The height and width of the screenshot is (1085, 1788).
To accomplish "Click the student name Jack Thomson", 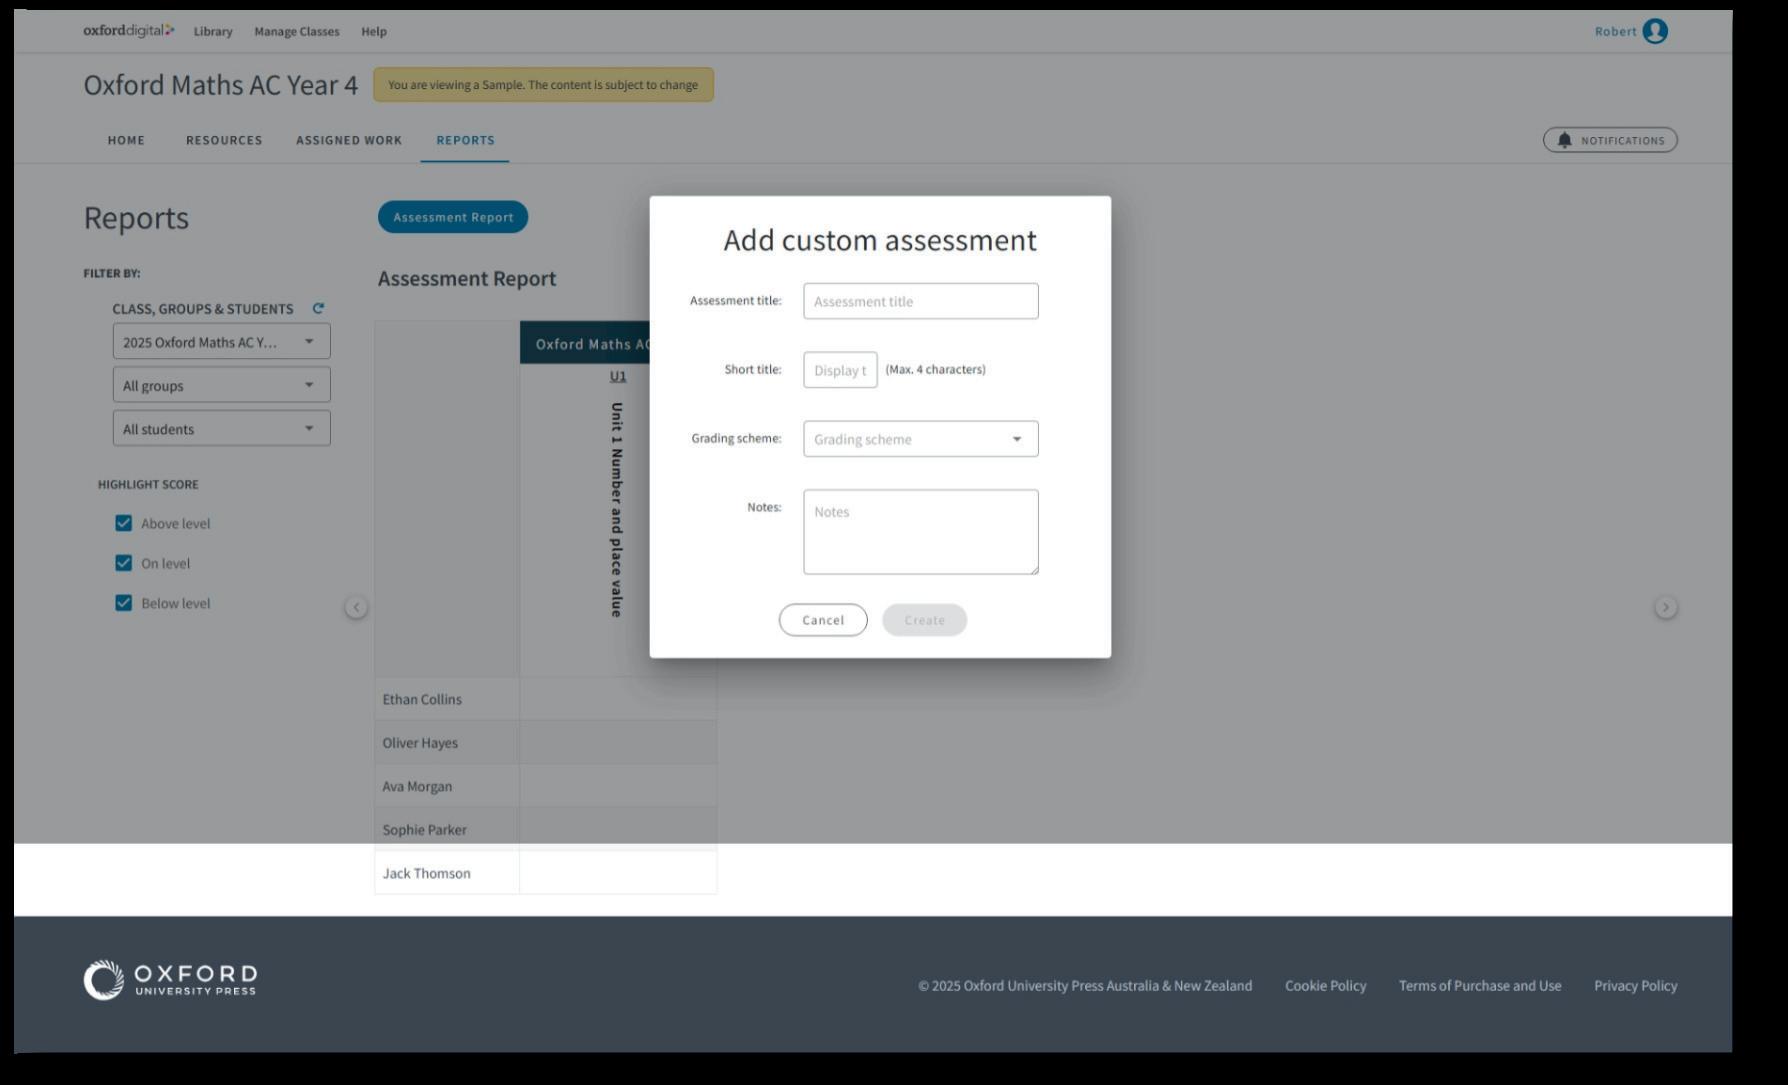I will click(426, 874).
